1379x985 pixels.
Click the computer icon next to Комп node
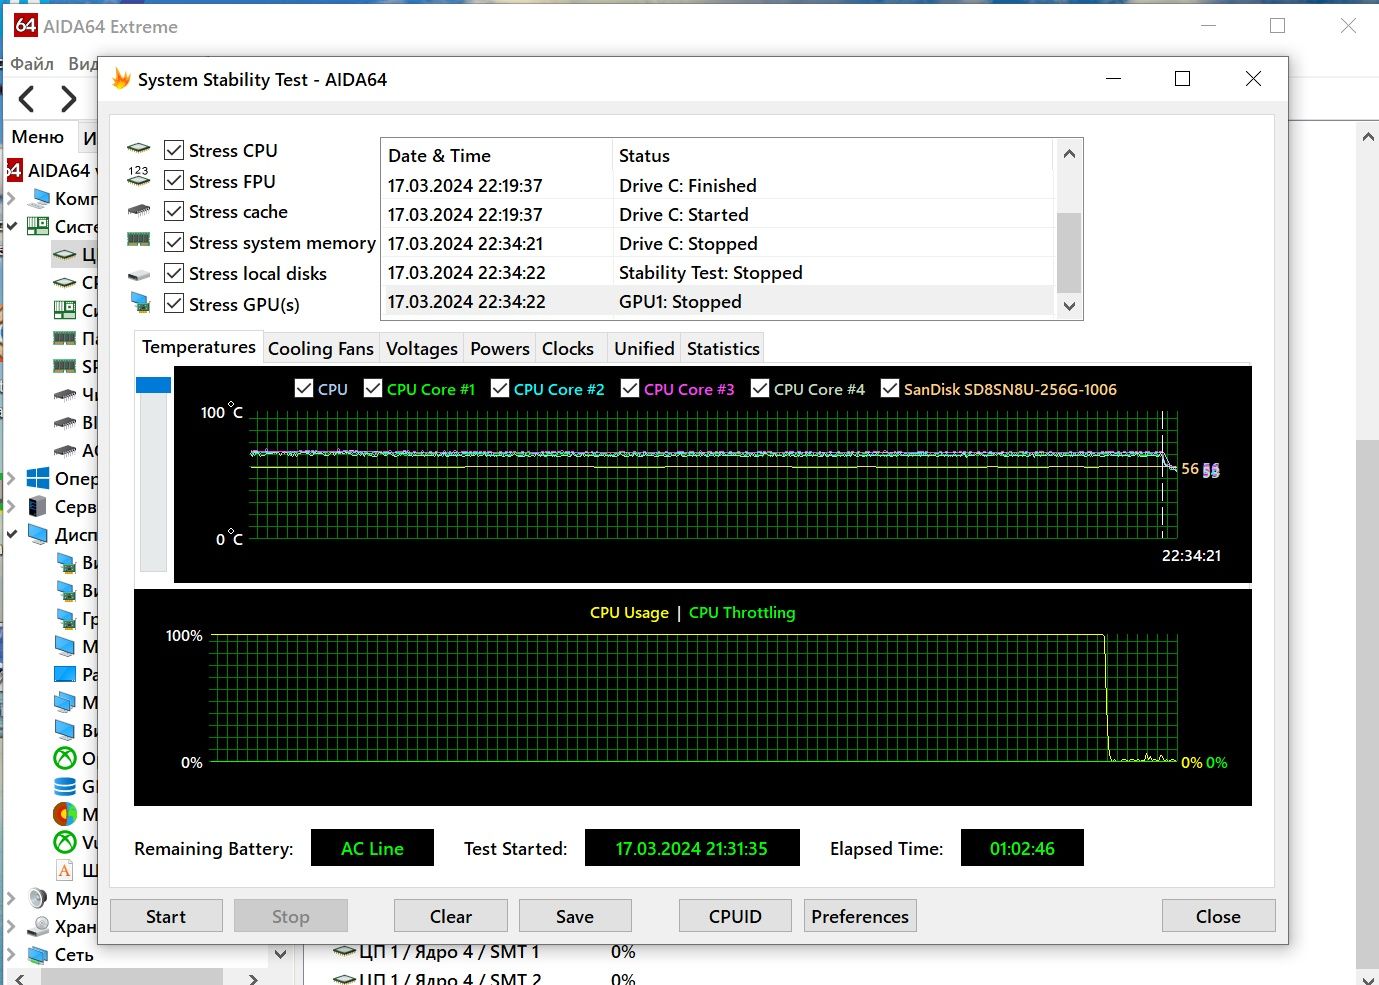40,198
